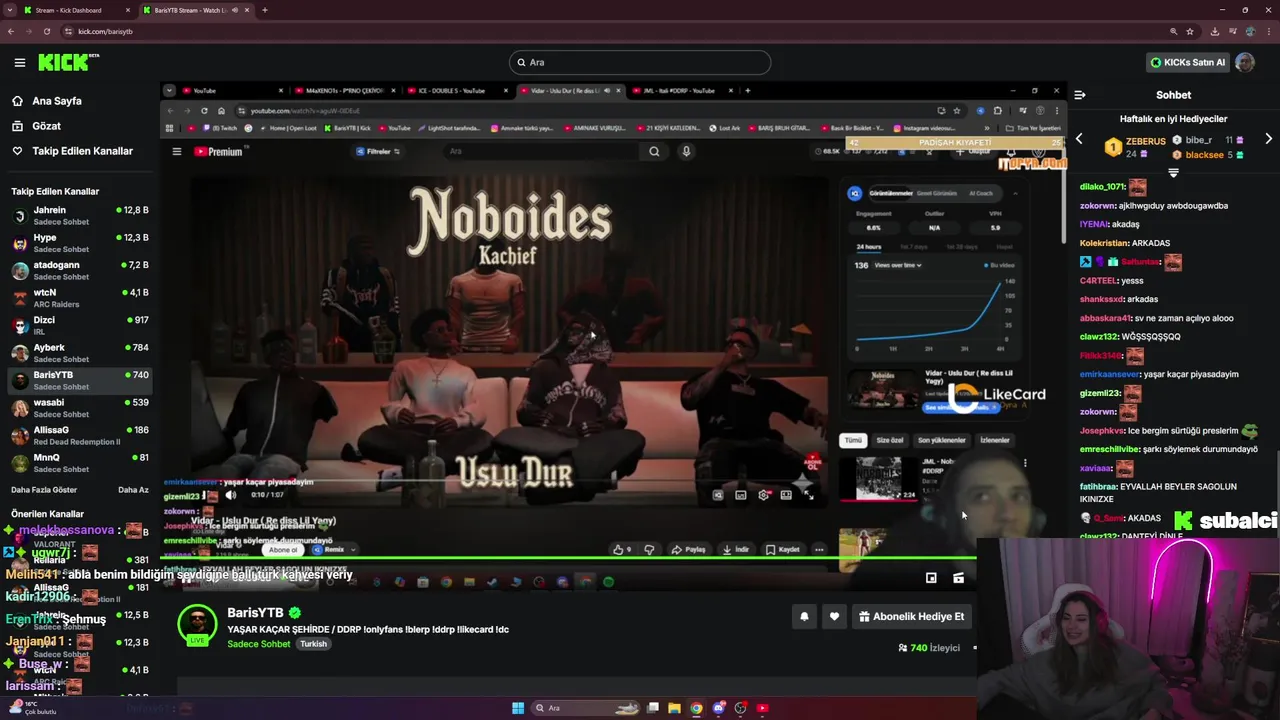Viewport: 1280px width, 720px height.
Task: Click Abone ol button under video
Action: click(x=283, y=549)
